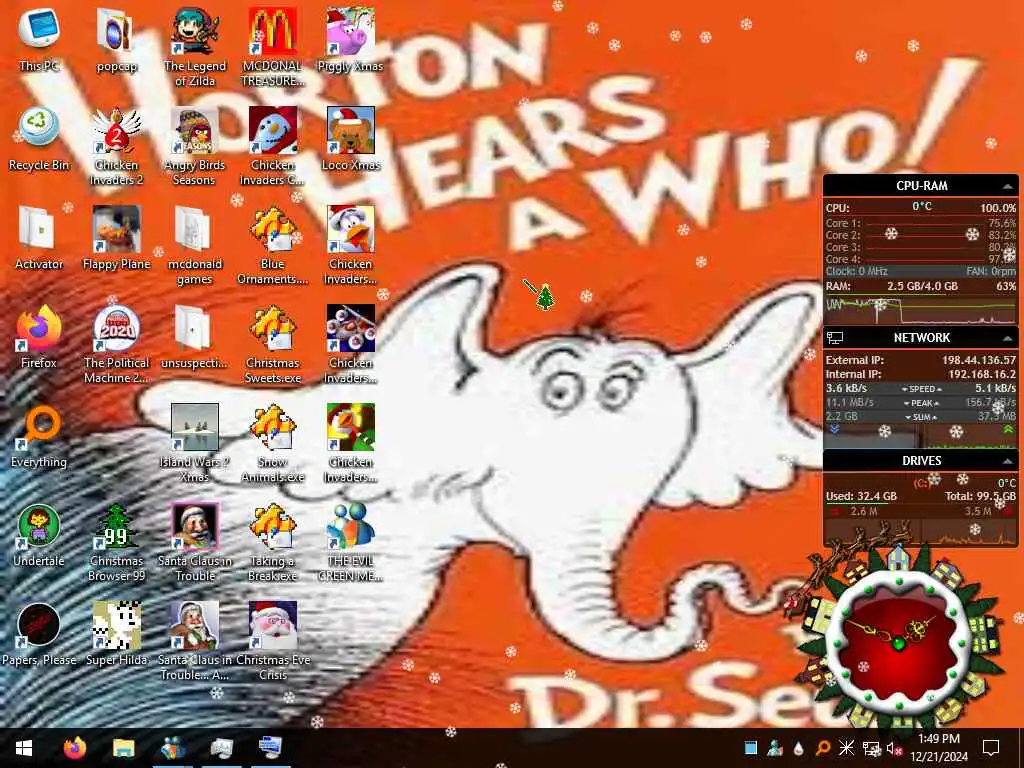This screenshot has height=768, width=1024.
Task: Open the taskbar clock showing 1:49 PM
Action: [938, 748]
